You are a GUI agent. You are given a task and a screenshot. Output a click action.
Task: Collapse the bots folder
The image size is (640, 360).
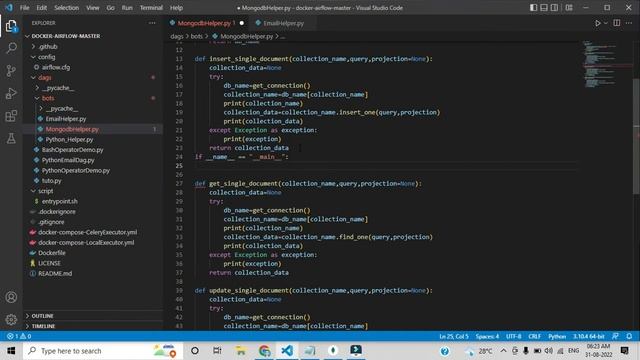48,98
